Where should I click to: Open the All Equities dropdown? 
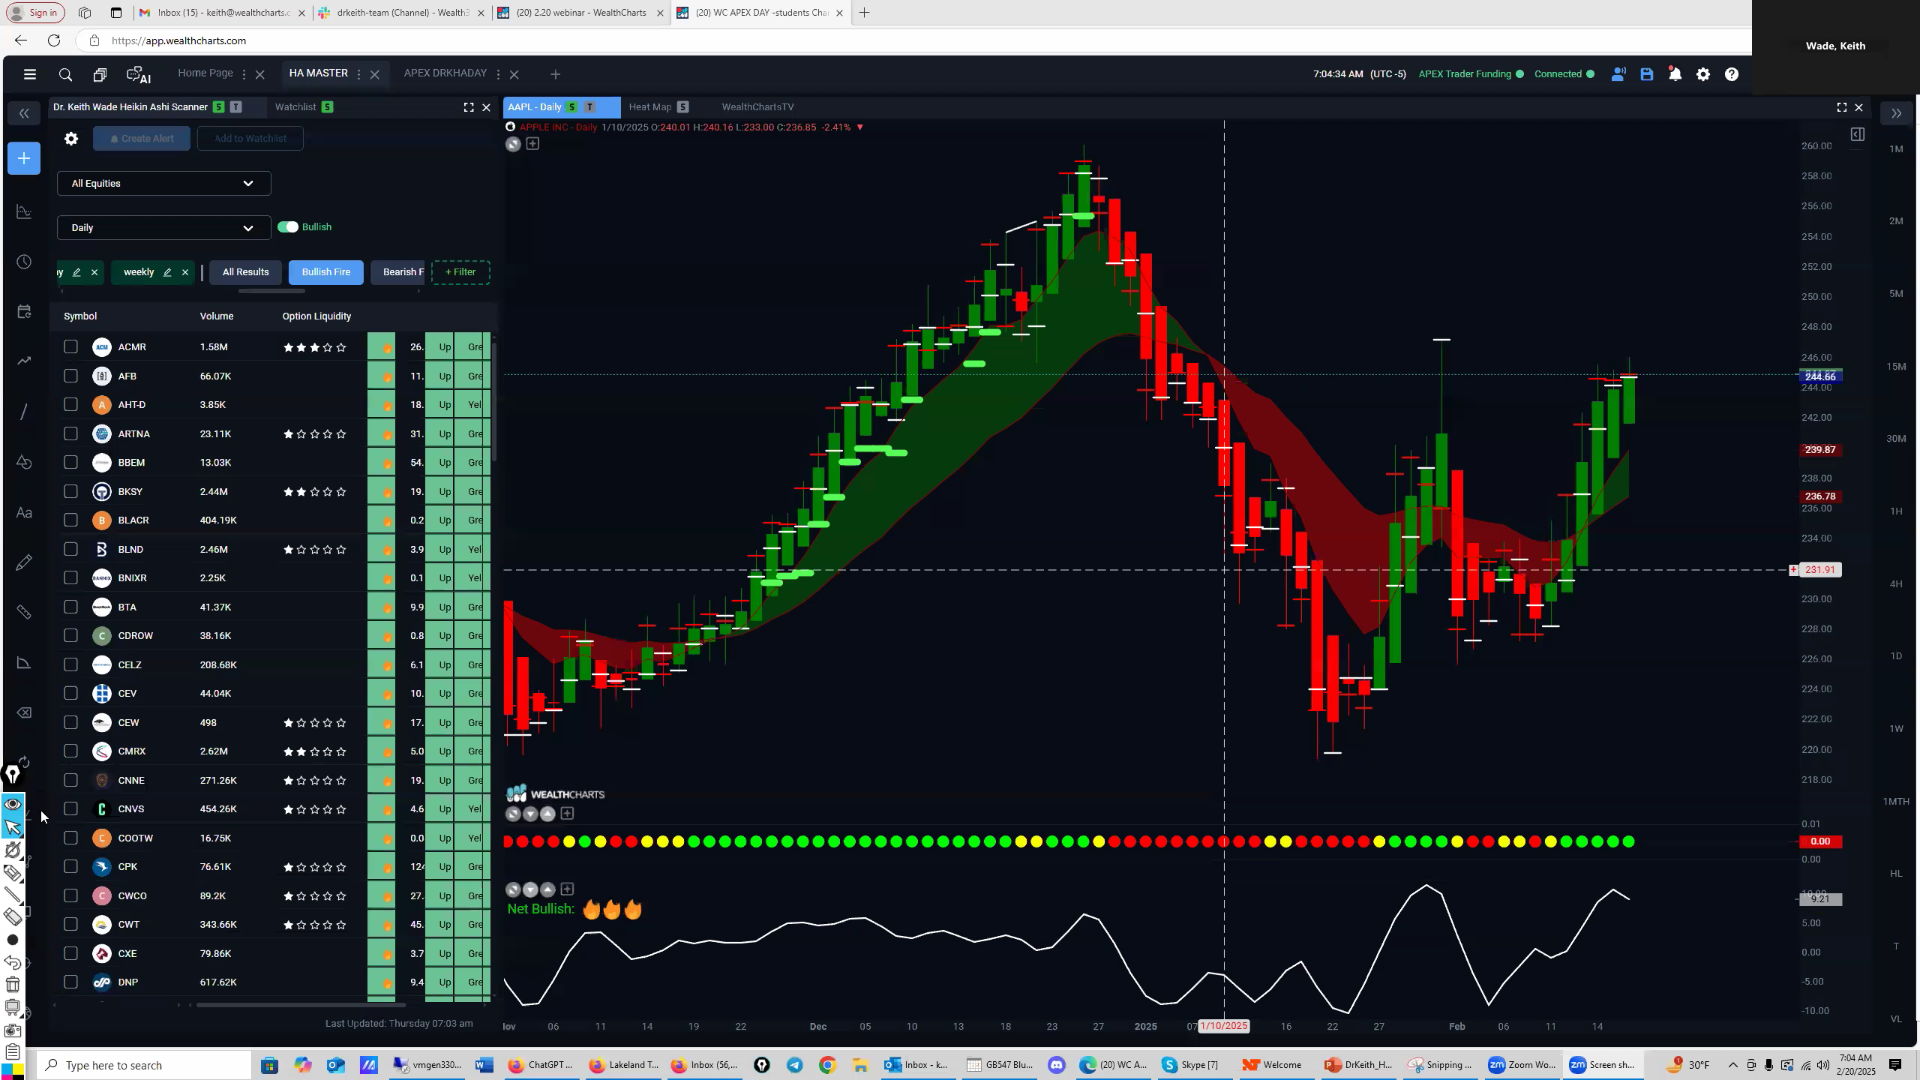click(164, 183)
